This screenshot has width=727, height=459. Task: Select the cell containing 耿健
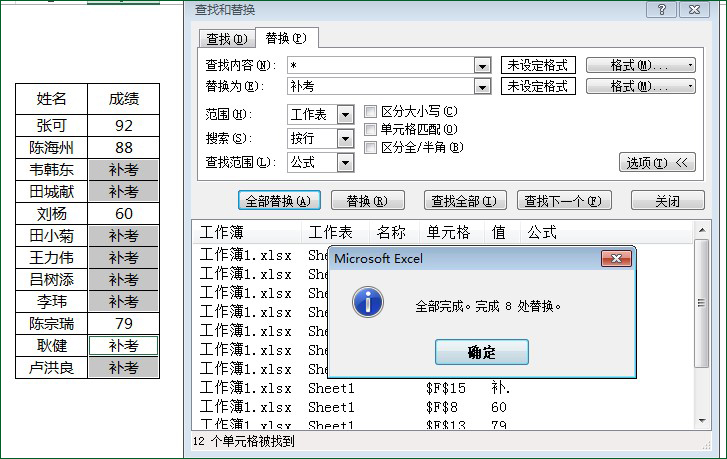click(51, 346)
